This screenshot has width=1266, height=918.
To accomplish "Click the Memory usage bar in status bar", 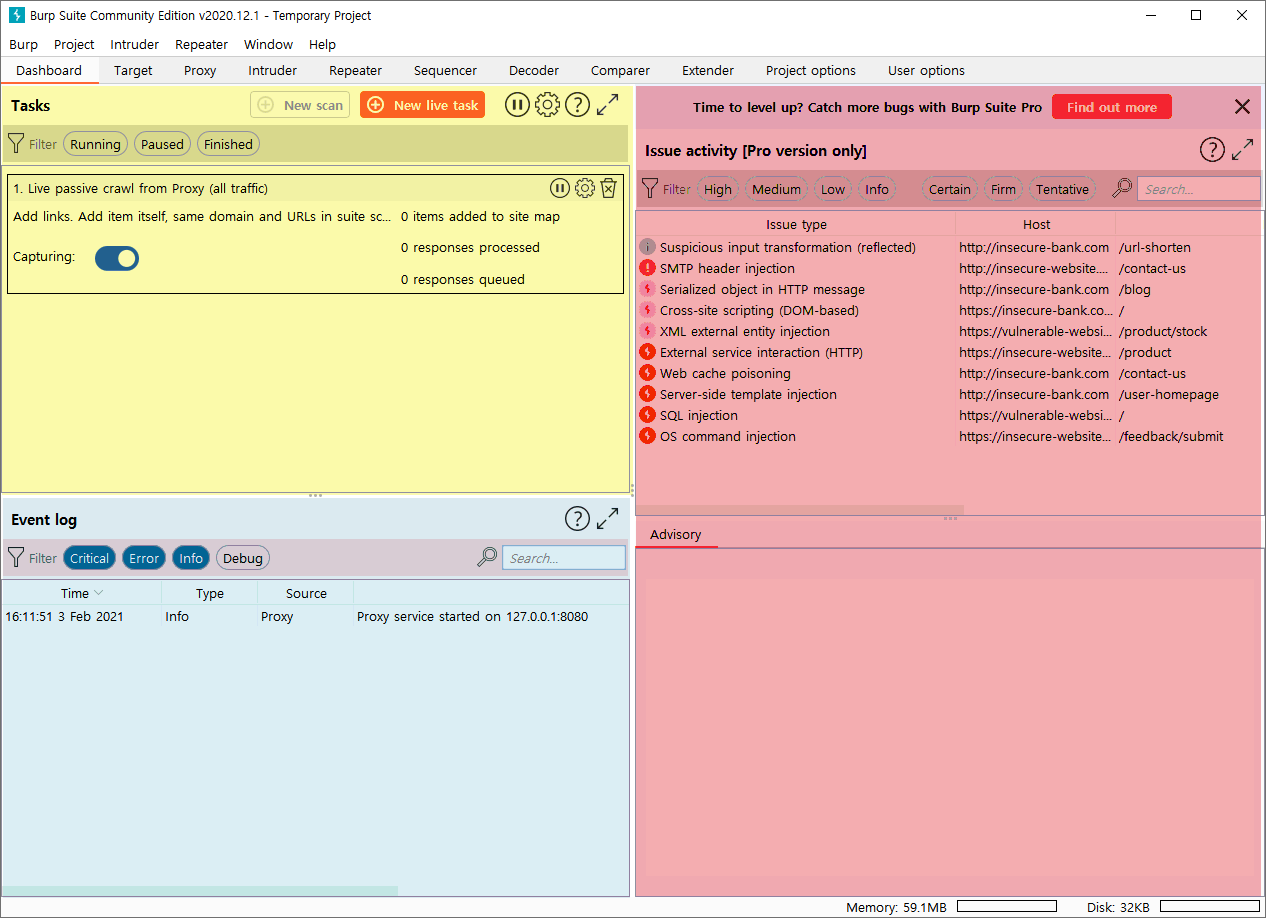I will (x=1007, y=906).
